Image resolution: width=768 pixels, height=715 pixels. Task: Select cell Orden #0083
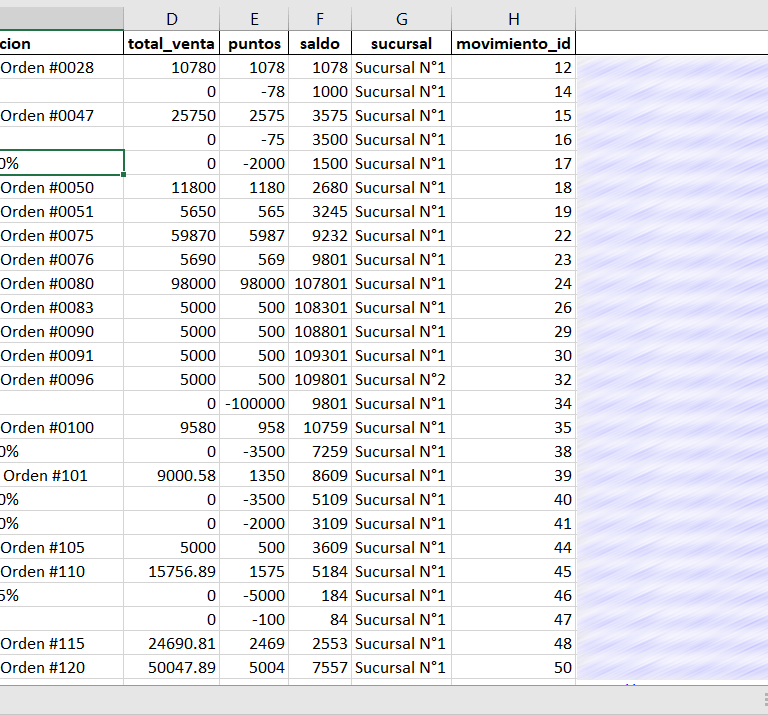(x=62, y=307)
